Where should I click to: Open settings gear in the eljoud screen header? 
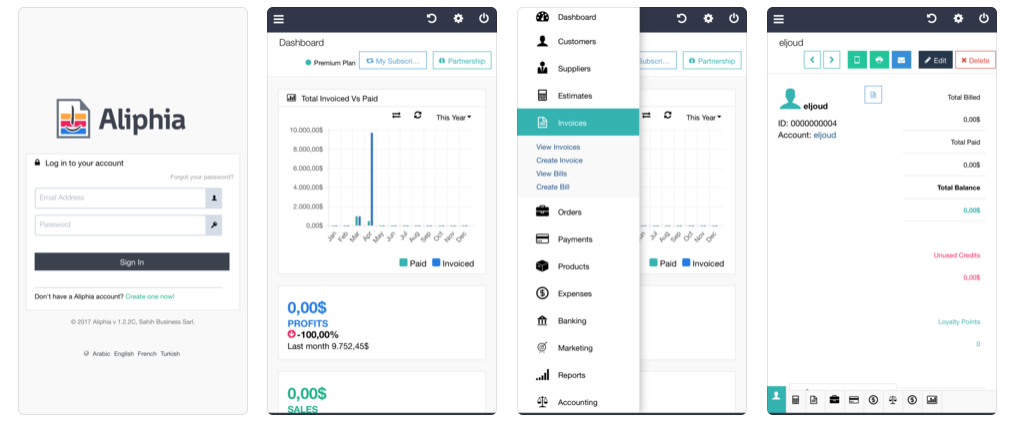point(958,19)
